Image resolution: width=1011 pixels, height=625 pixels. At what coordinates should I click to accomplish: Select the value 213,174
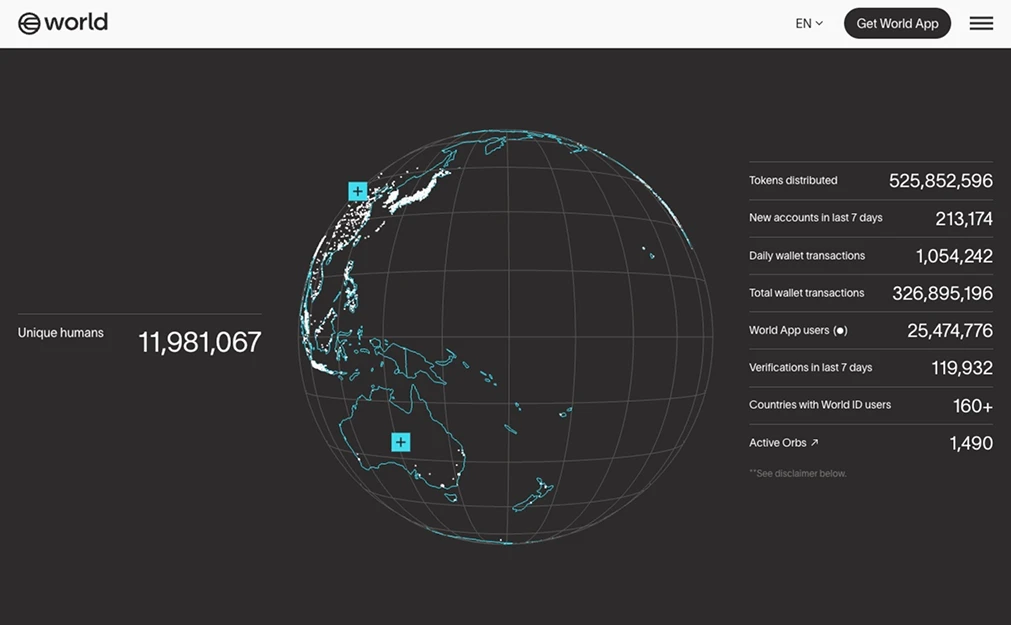(964, 219)
